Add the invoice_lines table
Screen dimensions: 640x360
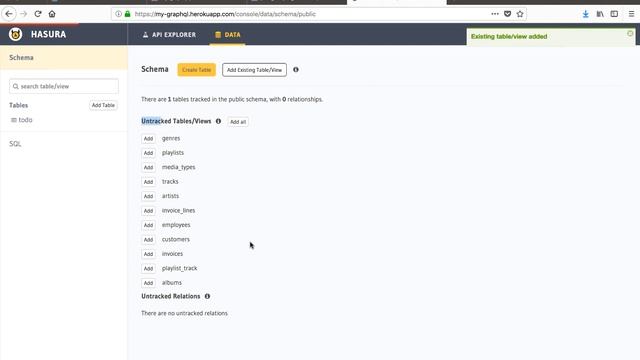pyautogui.click(x=148, y=211)
